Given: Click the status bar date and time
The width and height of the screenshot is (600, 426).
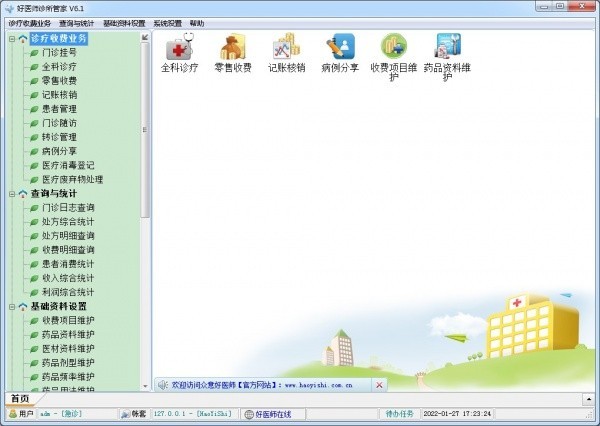Looking at the screenshot, I should point(457,414).
